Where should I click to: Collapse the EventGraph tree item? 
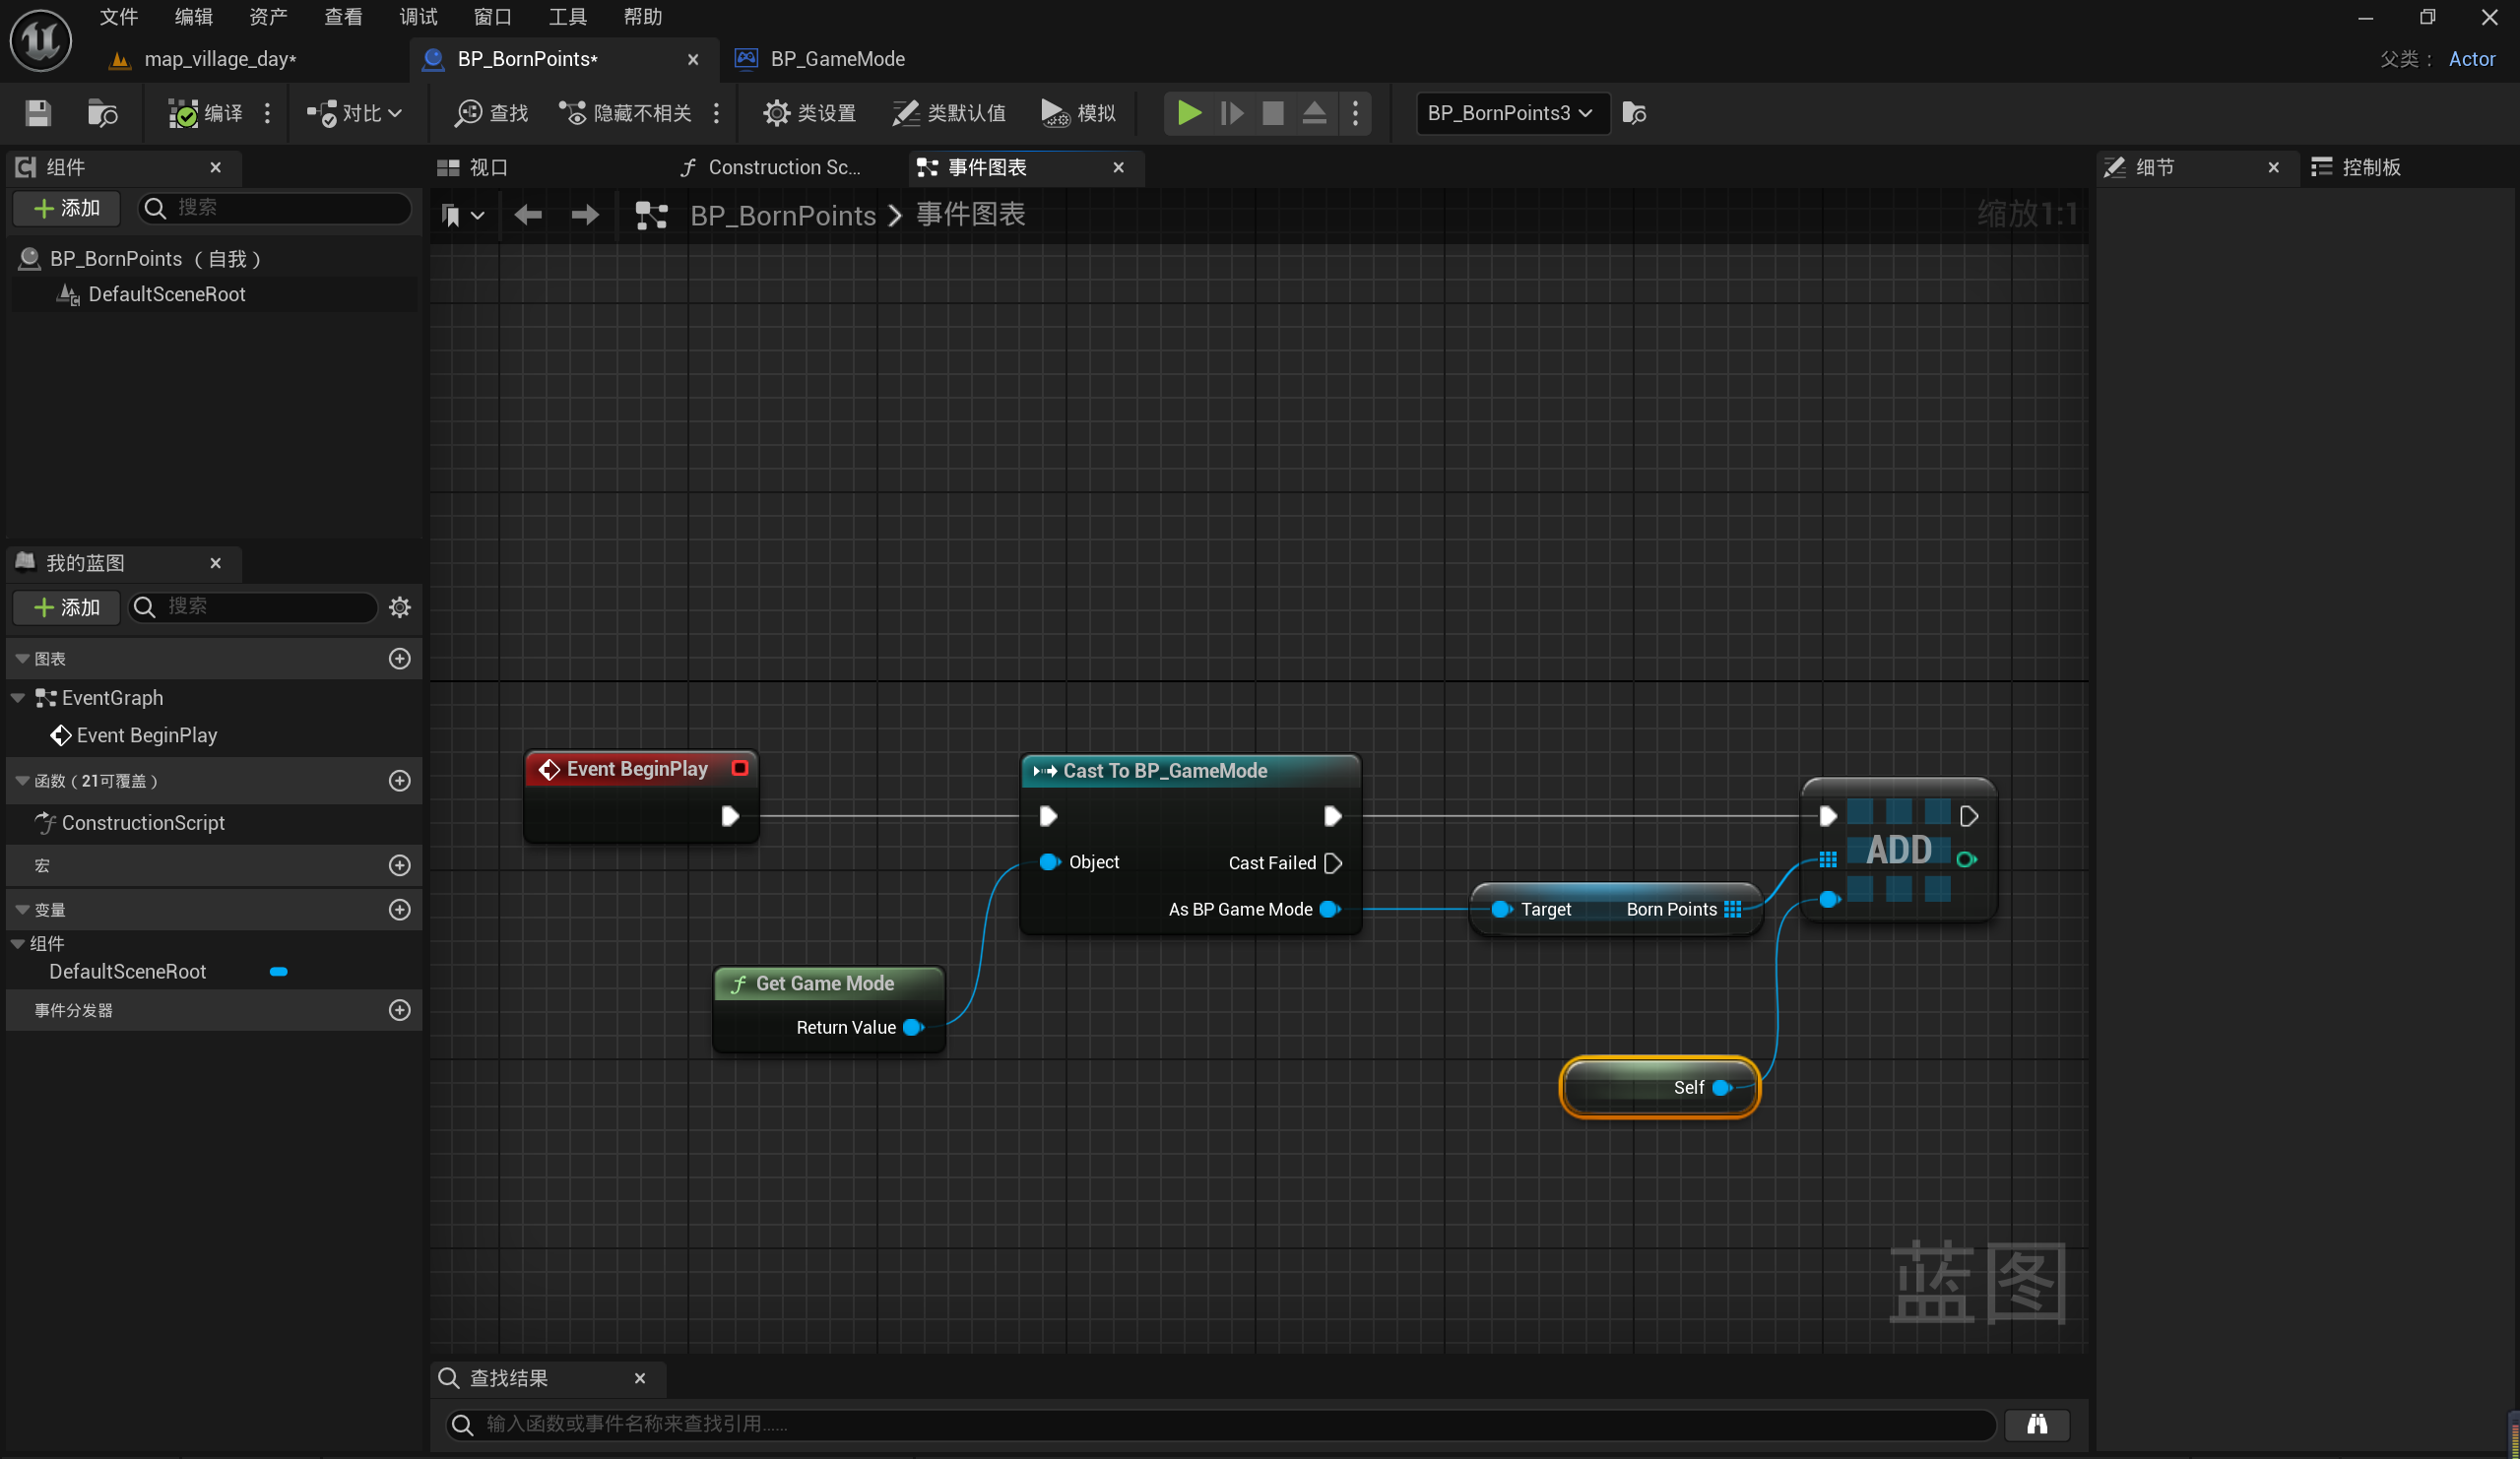point(18,698)
